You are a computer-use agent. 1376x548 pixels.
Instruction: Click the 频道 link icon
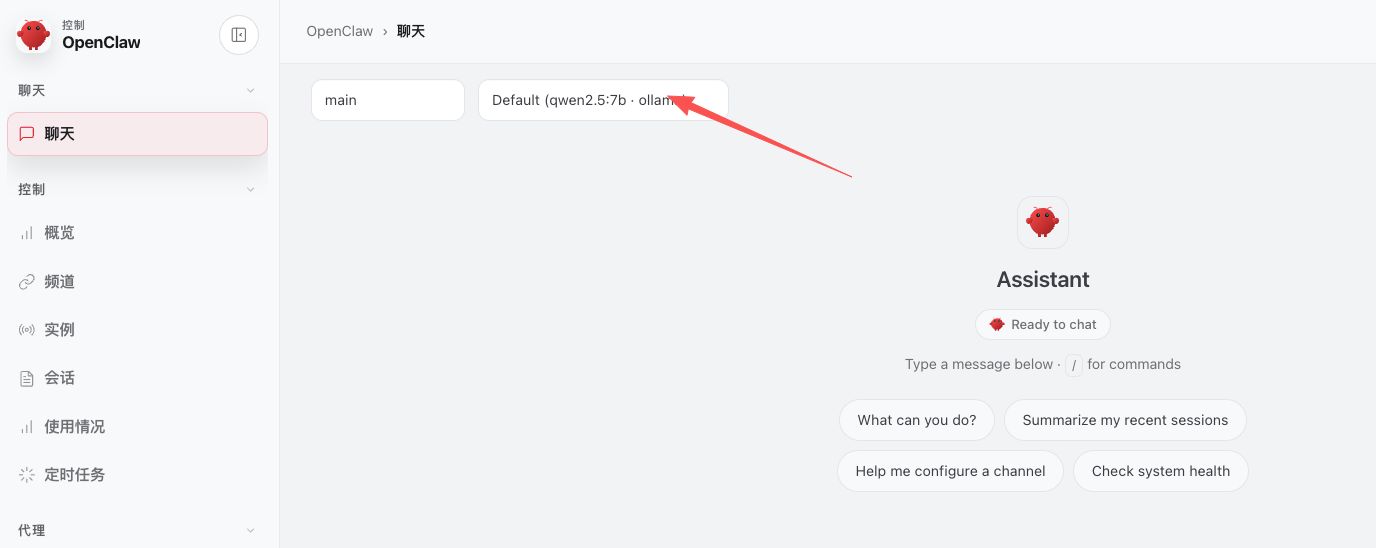[x=27, y=282]
